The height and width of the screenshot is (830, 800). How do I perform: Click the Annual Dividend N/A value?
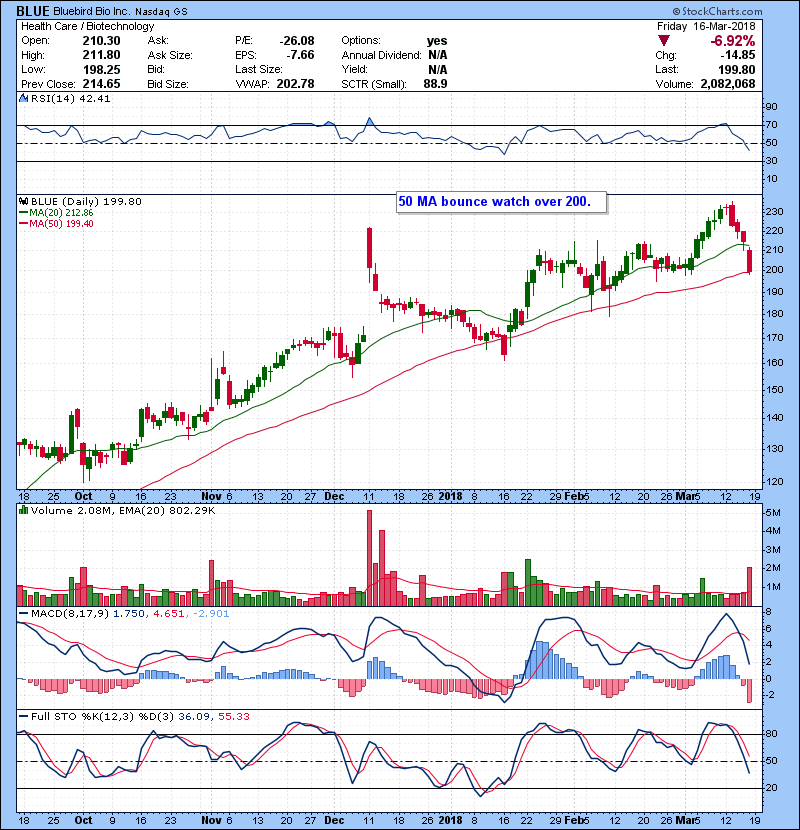[x=437, y=55]
